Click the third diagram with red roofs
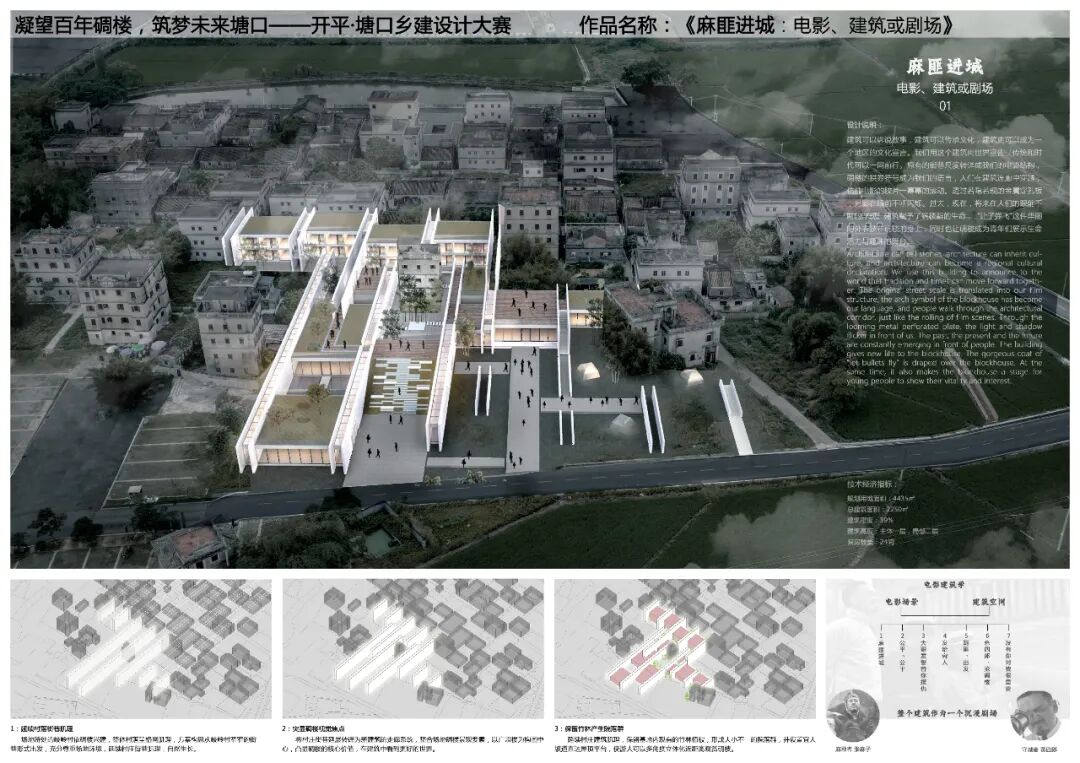Image resolution: width=1080 pixels, height=763 pixels. click(x=685, y=649)
